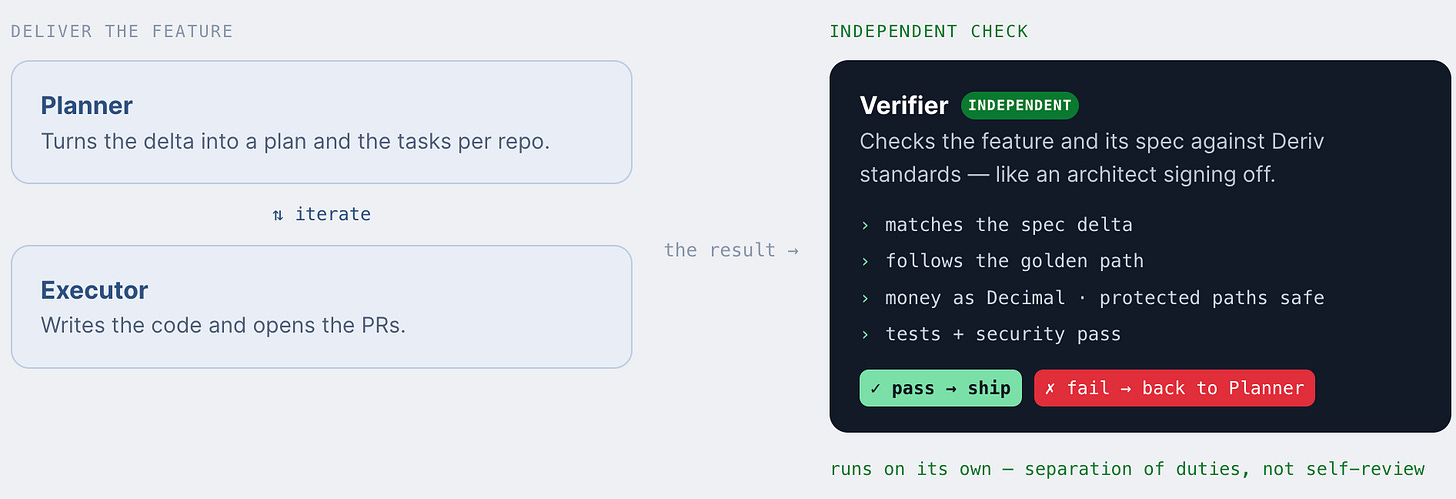Click the chevron before matches the spec delta
1456x499 pixels.
865,225
